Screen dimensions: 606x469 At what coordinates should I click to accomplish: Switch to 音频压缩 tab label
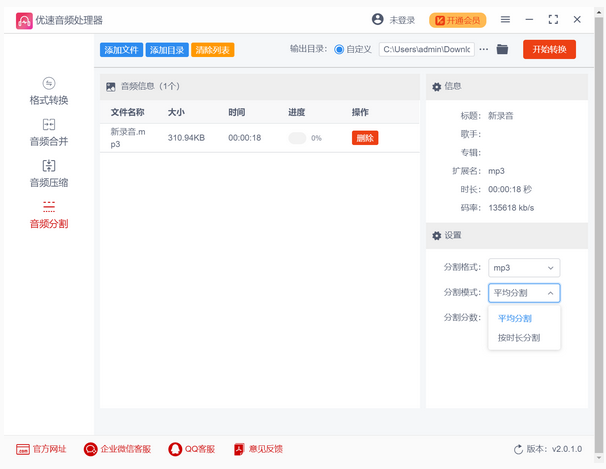pyautogui.click(x=49, y=183)
